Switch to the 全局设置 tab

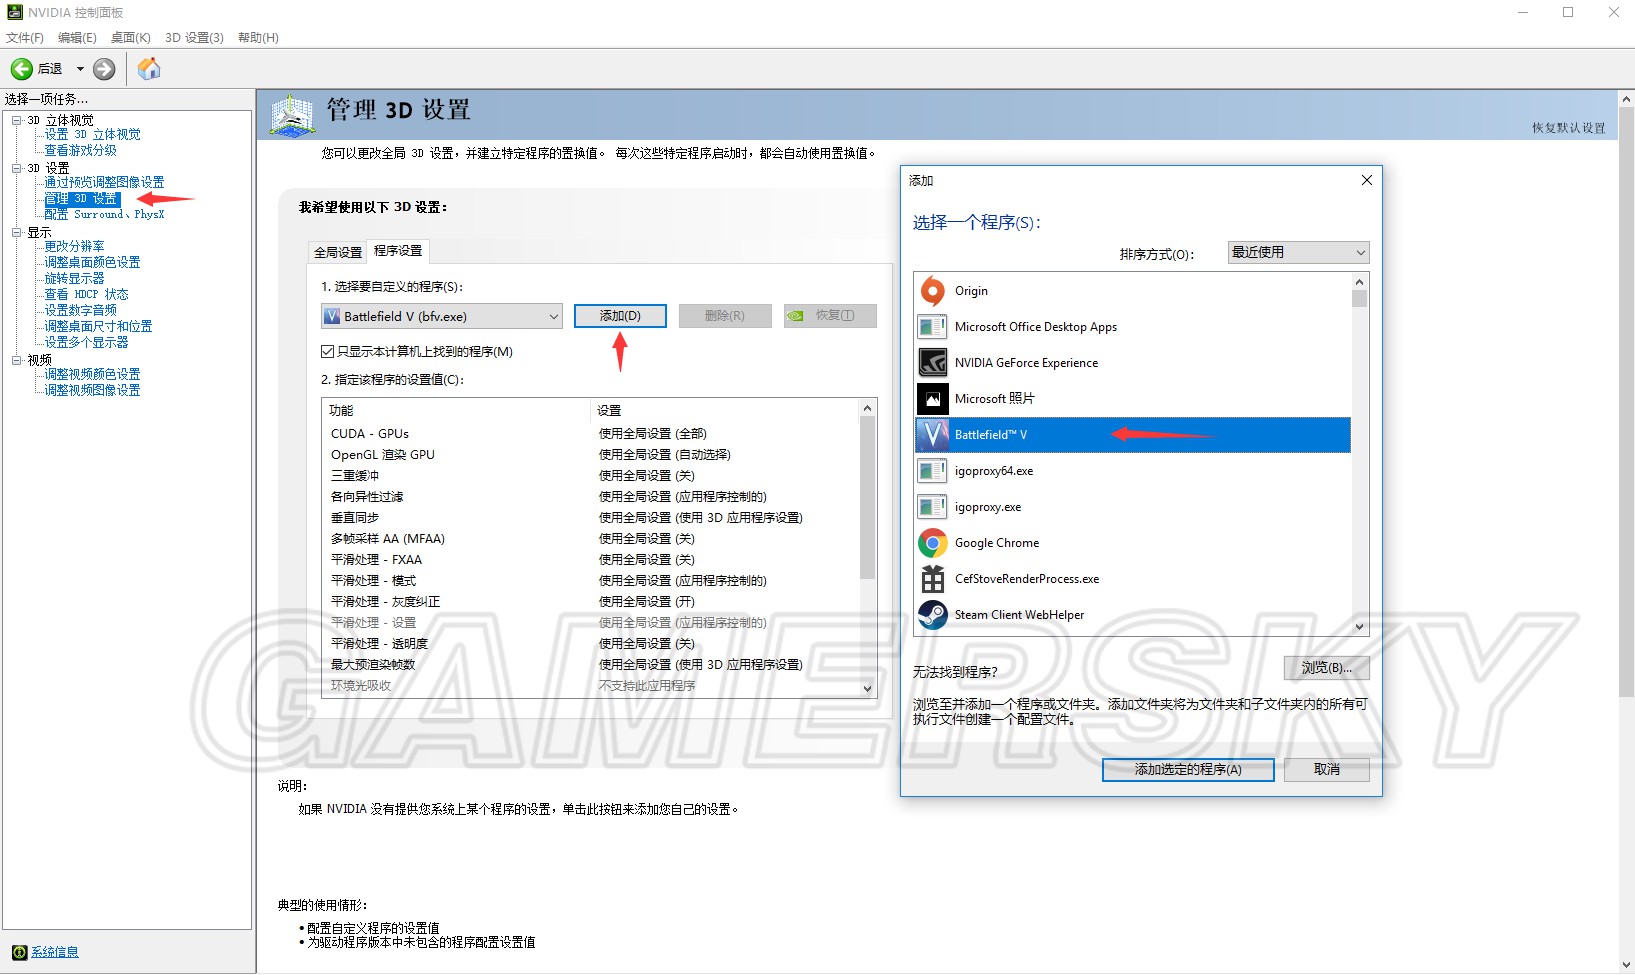(338, 252)
